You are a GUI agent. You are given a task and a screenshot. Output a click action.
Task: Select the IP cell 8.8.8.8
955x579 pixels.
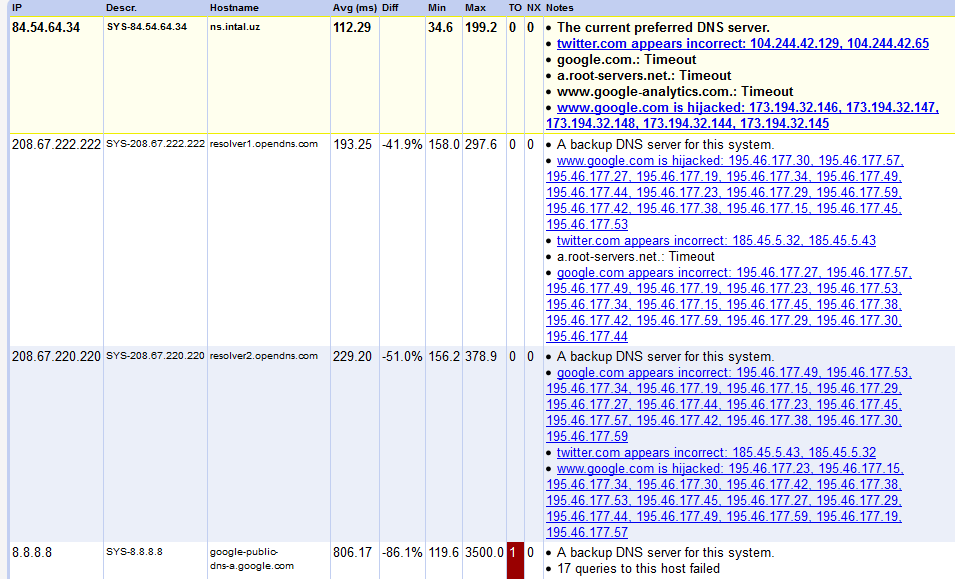(x=32, y=552)
